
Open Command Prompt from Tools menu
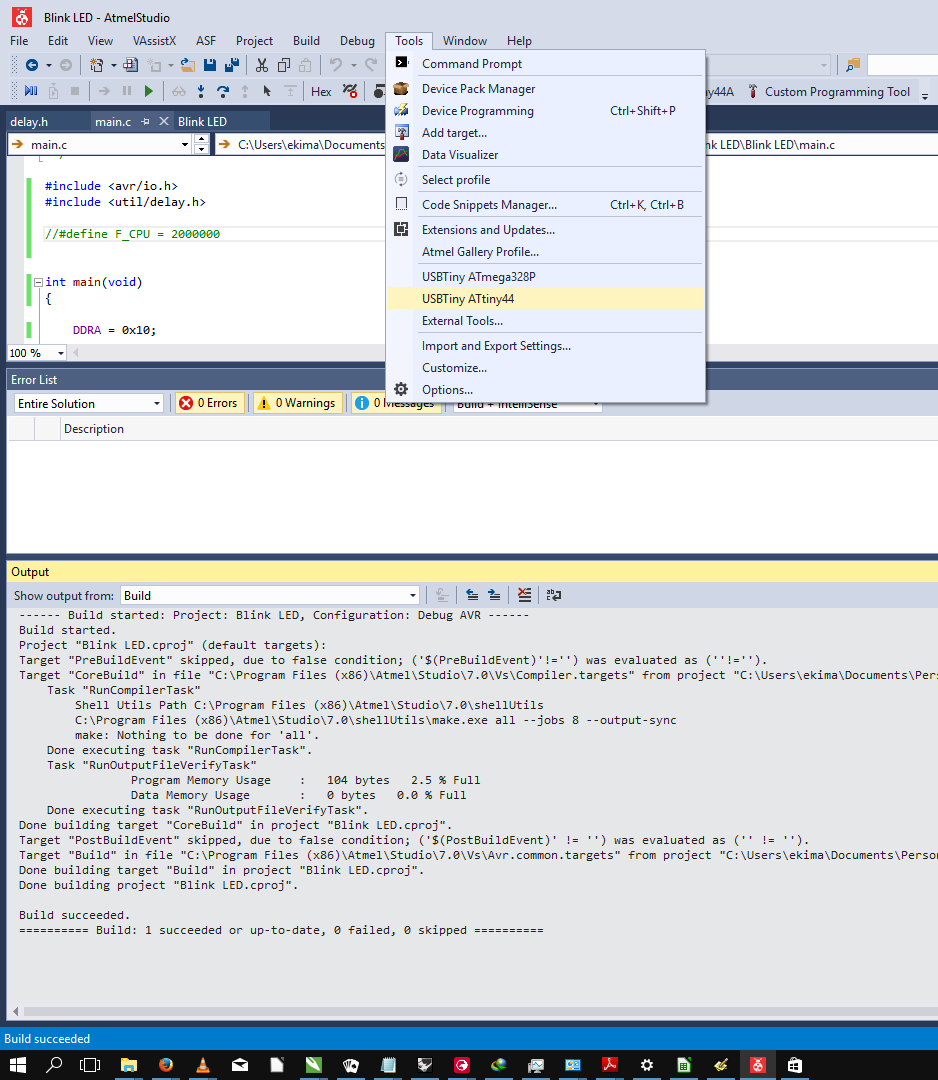545,64
